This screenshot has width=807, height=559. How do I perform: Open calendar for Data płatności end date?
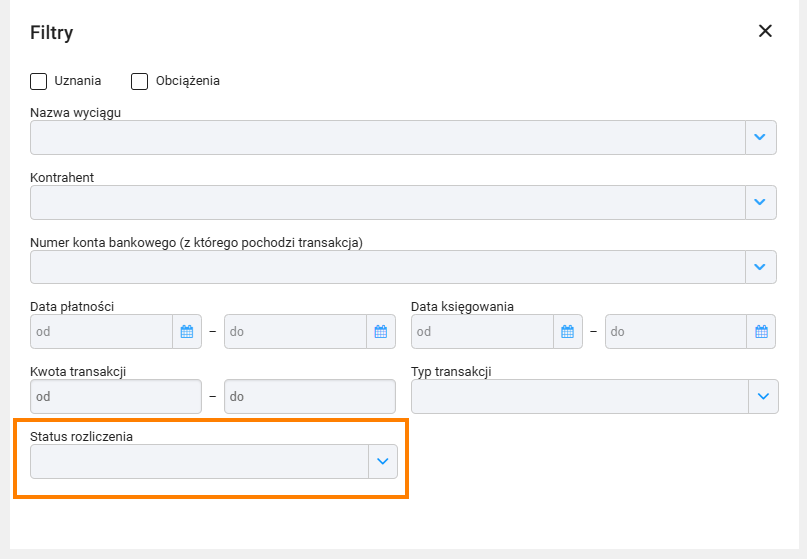381,331
